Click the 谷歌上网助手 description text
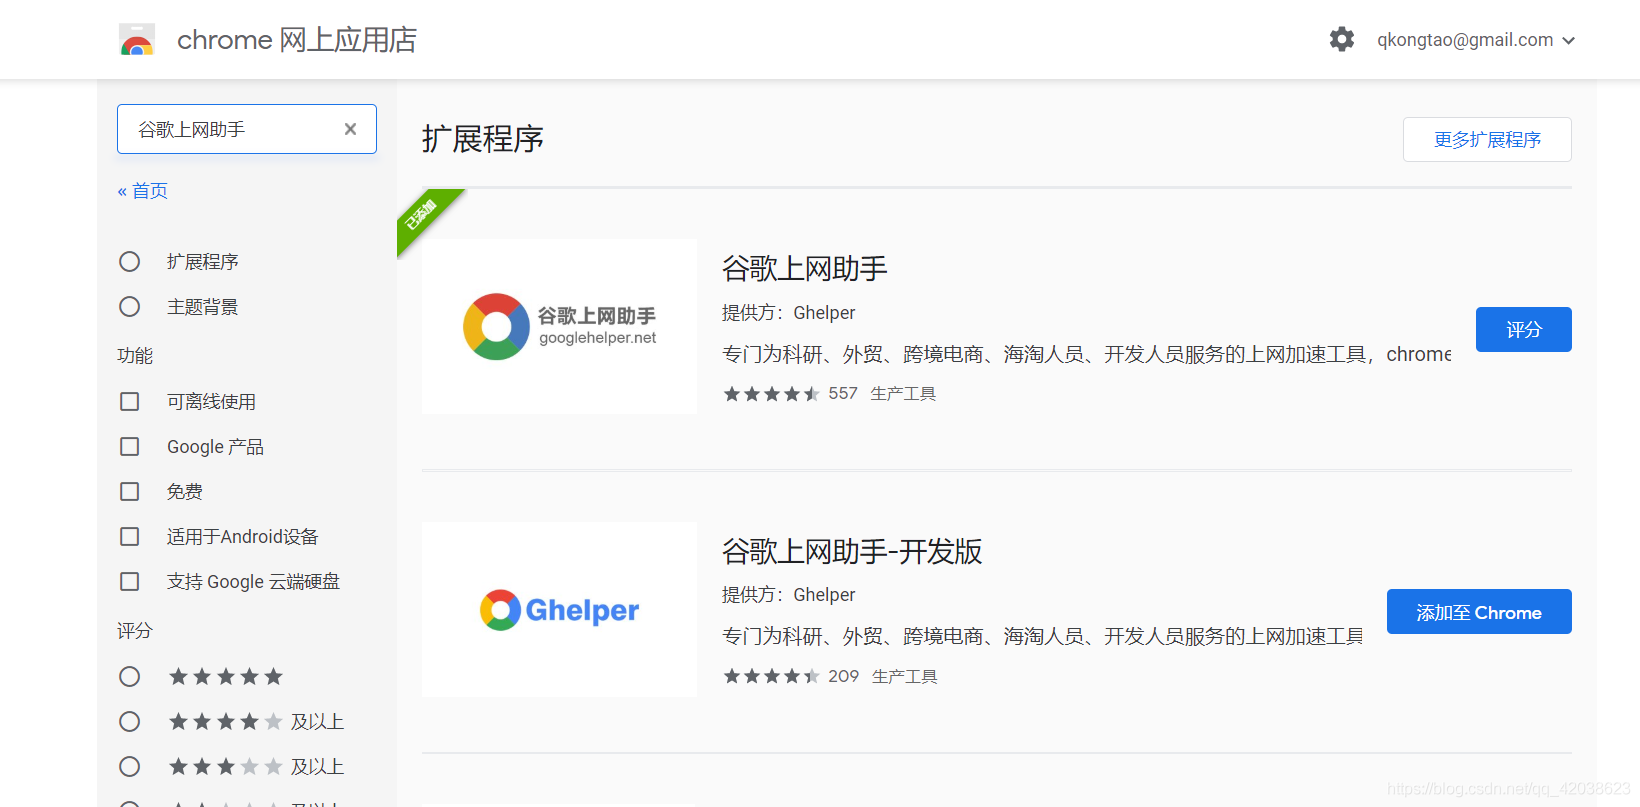The width and height of the screenshot is (1640, 807). pyautogui.click(x=1086, y=355)
